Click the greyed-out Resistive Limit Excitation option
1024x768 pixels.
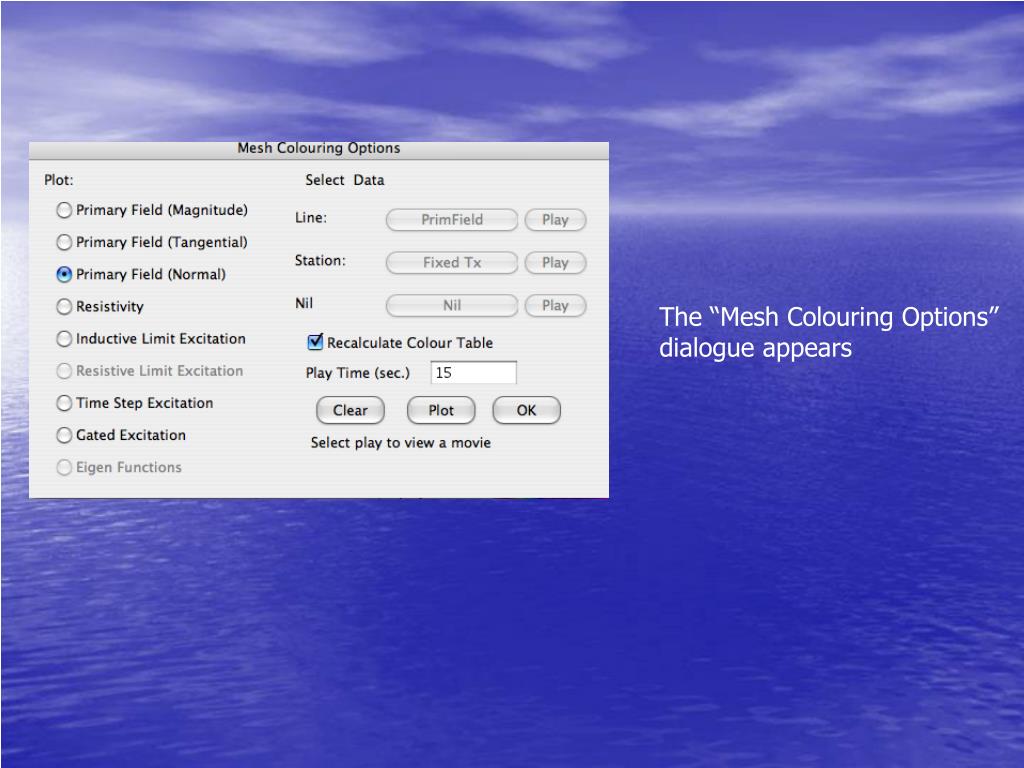(x=64, y=371)
